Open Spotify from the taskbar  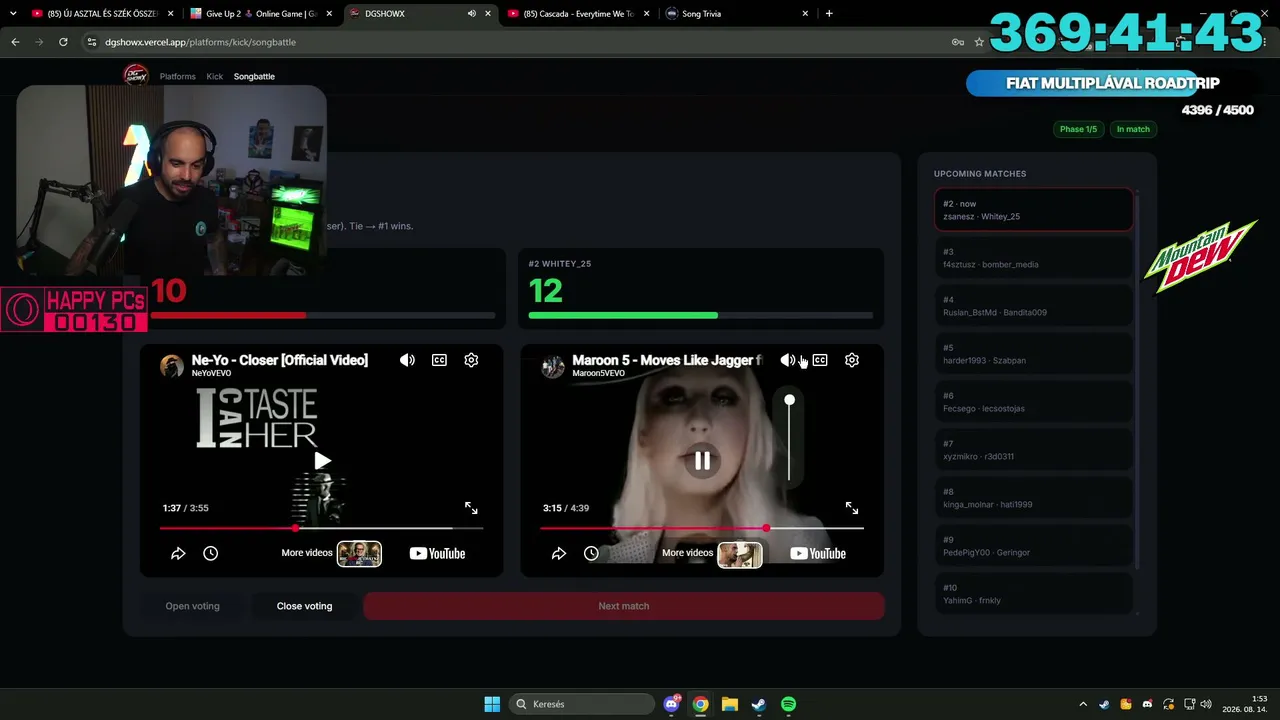coord(788,704)
